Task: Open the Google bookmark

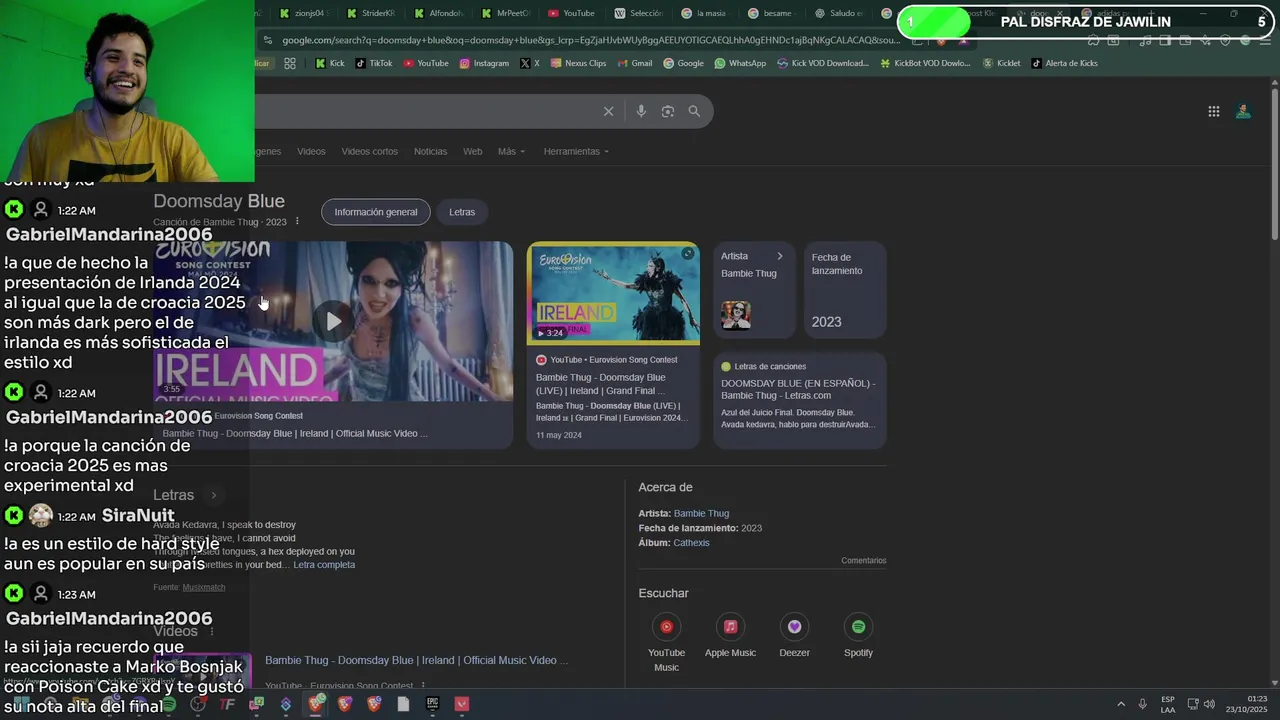Action: click(x=683, y=63)
